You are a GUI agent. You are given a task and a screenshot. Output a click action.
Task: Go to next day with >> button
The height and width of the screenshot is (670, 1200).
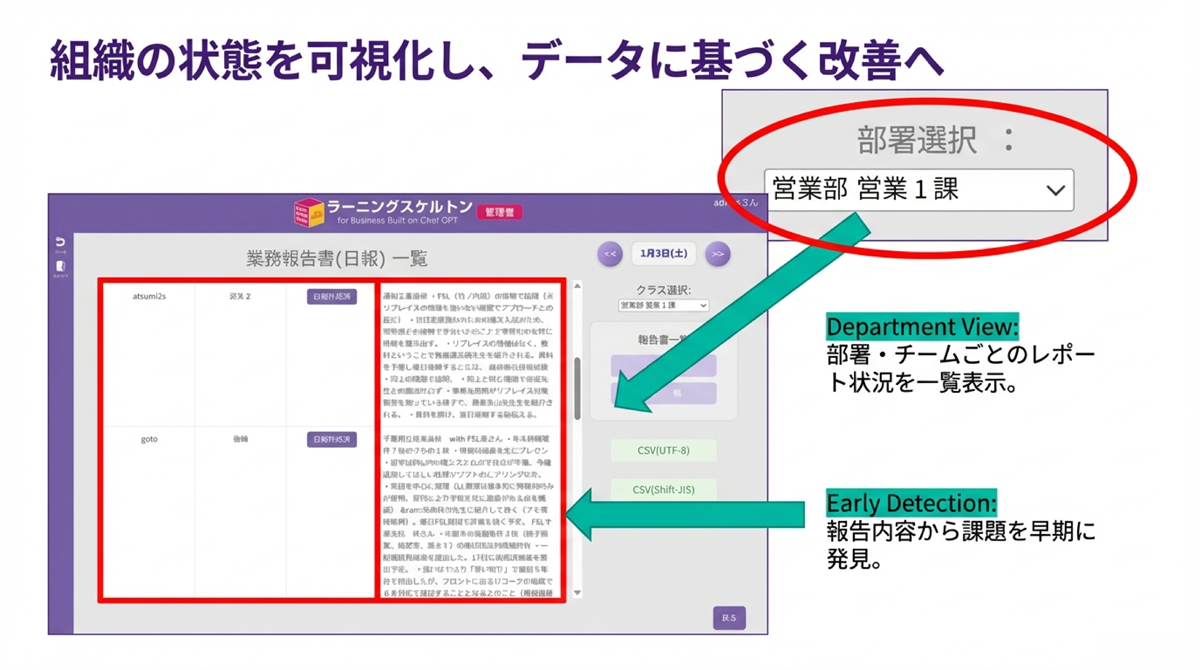tap(717, 255)
